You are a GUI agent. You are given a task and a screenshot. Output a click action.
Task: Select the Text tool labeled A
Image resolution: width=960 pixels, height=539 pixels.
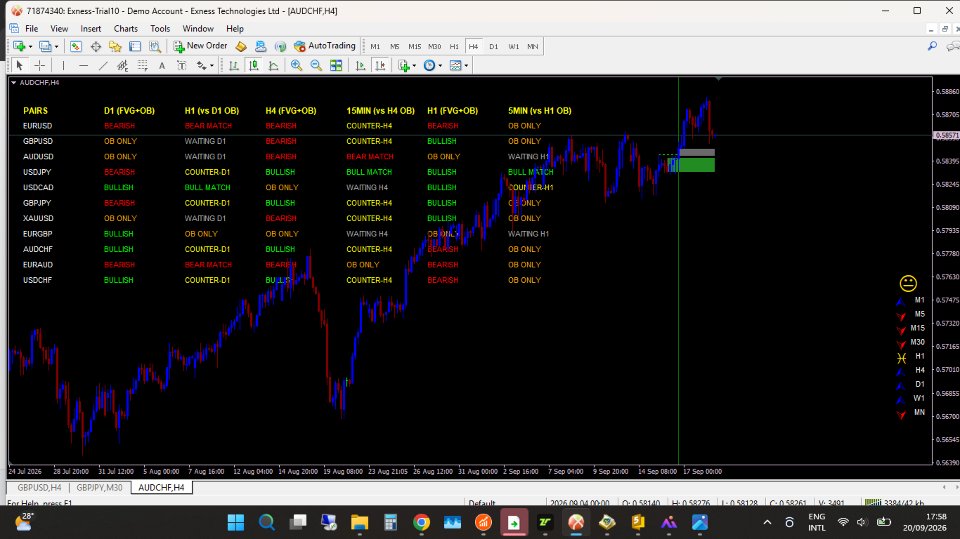click(x=162, y=65)
